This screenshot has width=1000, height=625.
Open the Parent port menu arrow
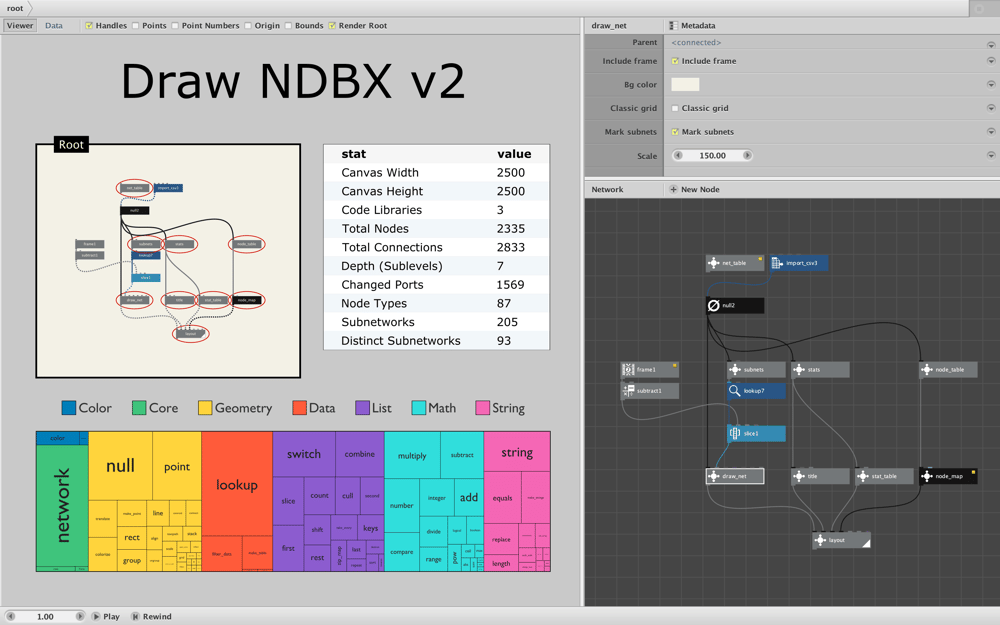tap(991, 45)
